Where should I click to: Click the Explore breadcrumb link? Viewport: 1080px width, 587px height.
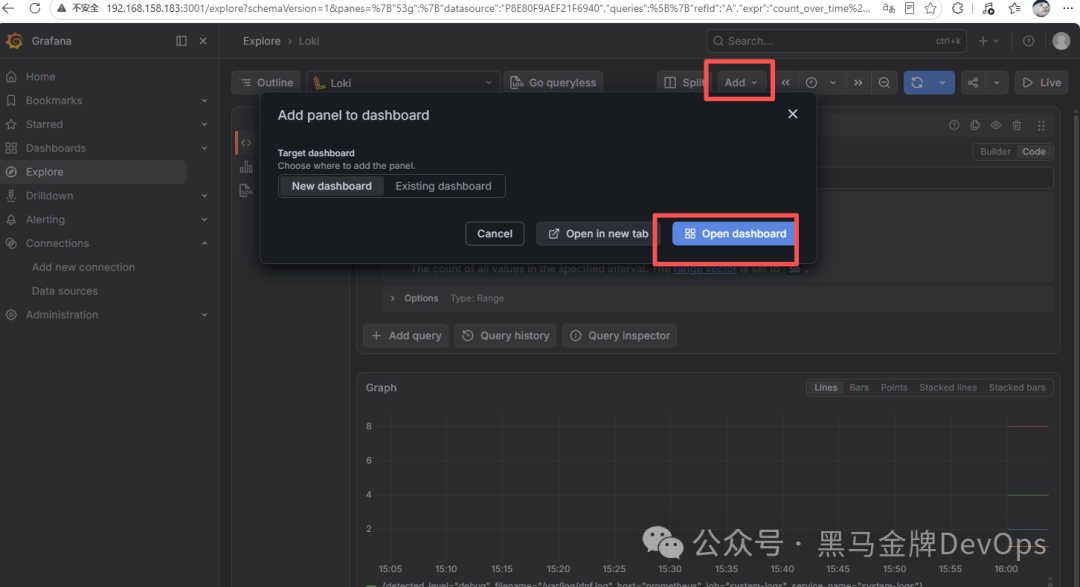click(262, 41)
